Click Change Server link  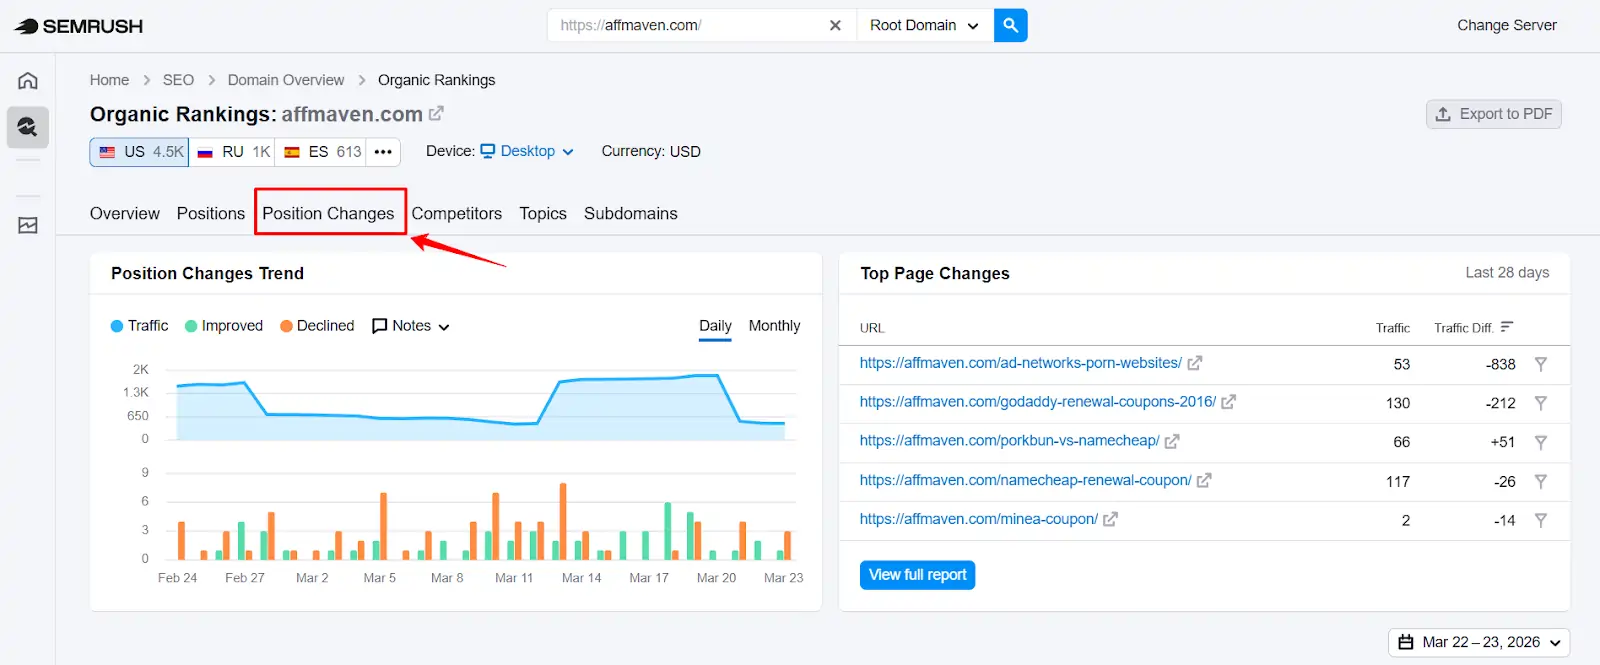[x=1506, y=25]
